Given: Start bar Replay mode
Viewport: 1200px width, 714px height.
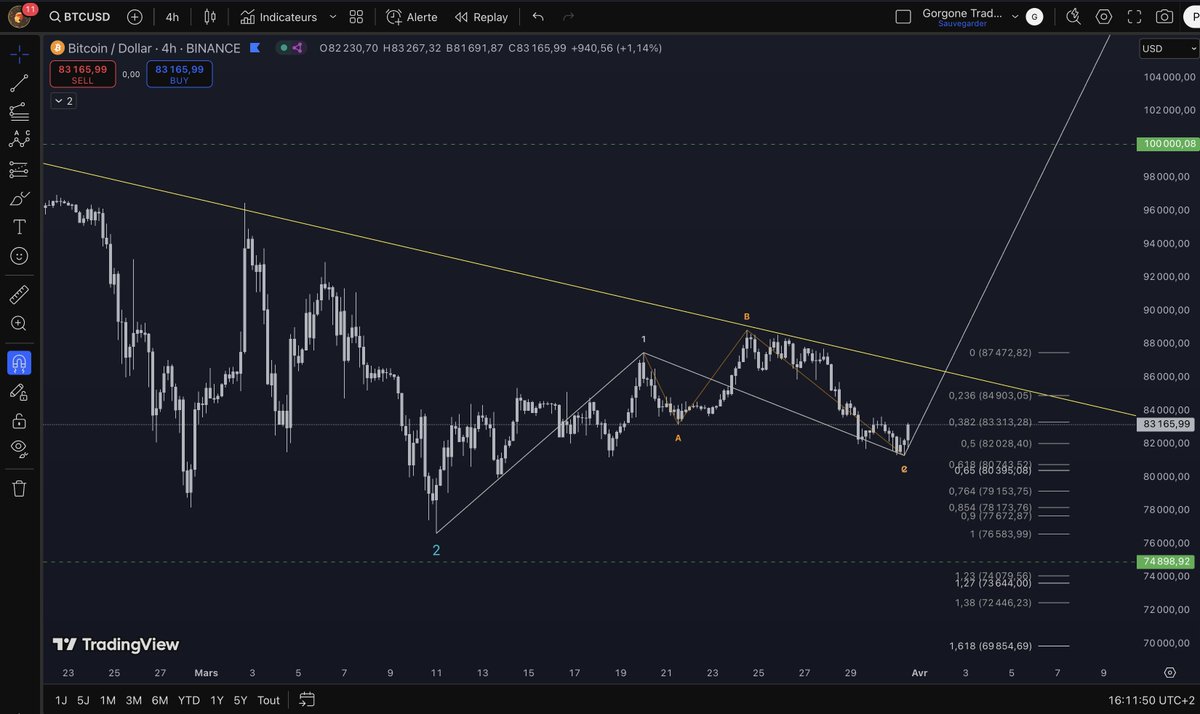Looking at the screenshot, I should pos(481,17).
